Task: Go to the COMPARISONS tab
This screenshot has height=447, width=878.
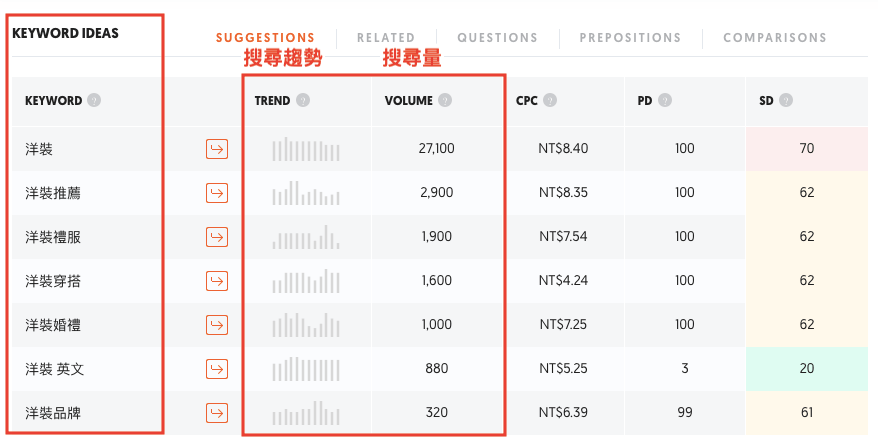Action: pos(775,38)
